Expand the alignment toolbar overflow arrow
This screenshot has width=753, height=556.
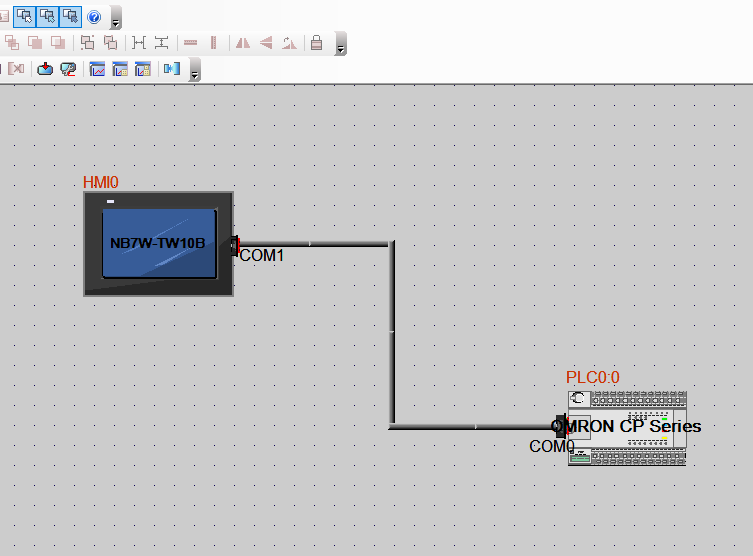(341, 47)
